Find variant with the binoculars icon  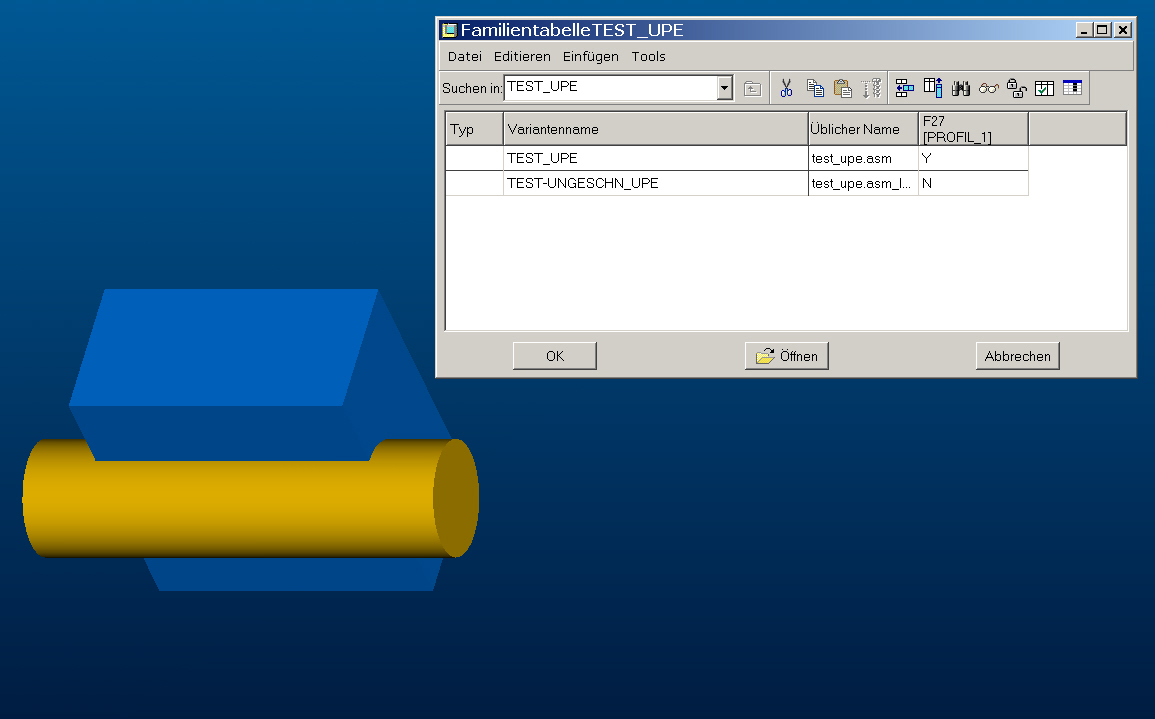[961, 88]
